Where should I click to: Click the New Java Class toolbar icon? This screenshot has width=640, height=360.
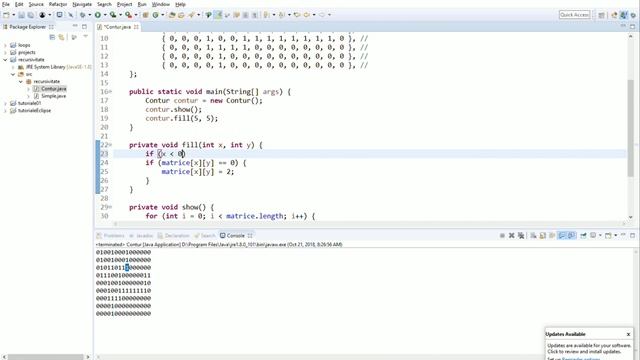[x=155, y=15]
